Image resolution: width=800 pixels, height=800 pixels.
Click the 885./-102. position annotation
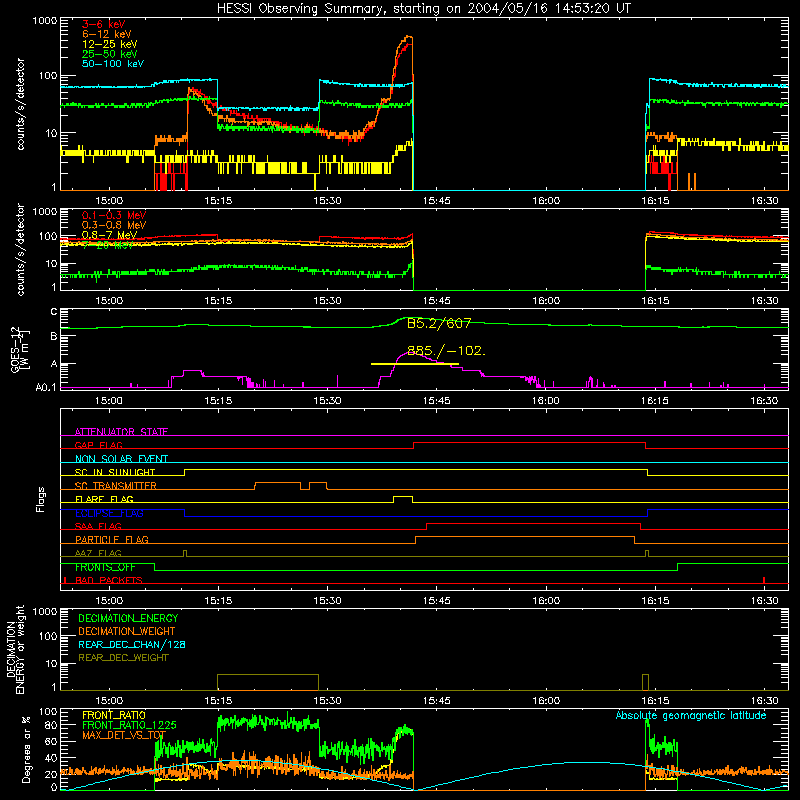(x=446, y=351)
